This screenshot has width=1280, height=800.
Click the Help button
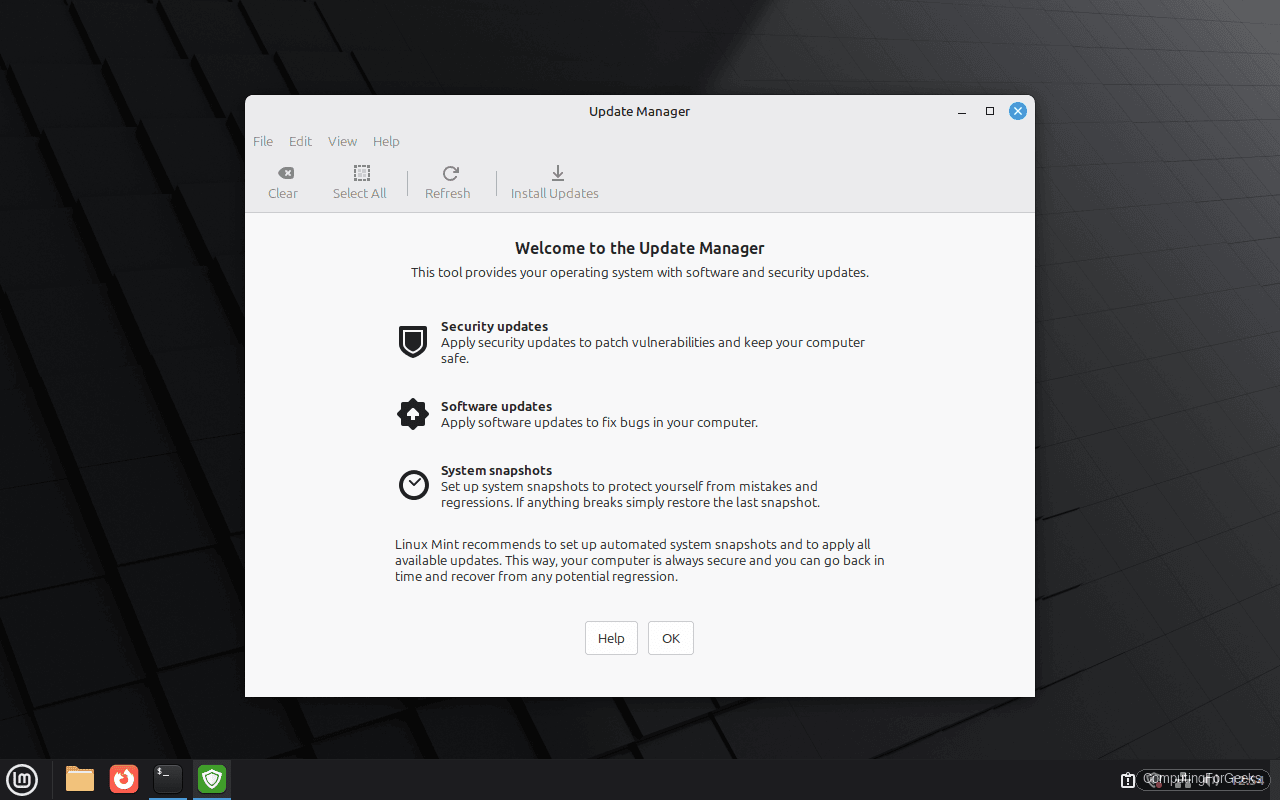[610, 638]
